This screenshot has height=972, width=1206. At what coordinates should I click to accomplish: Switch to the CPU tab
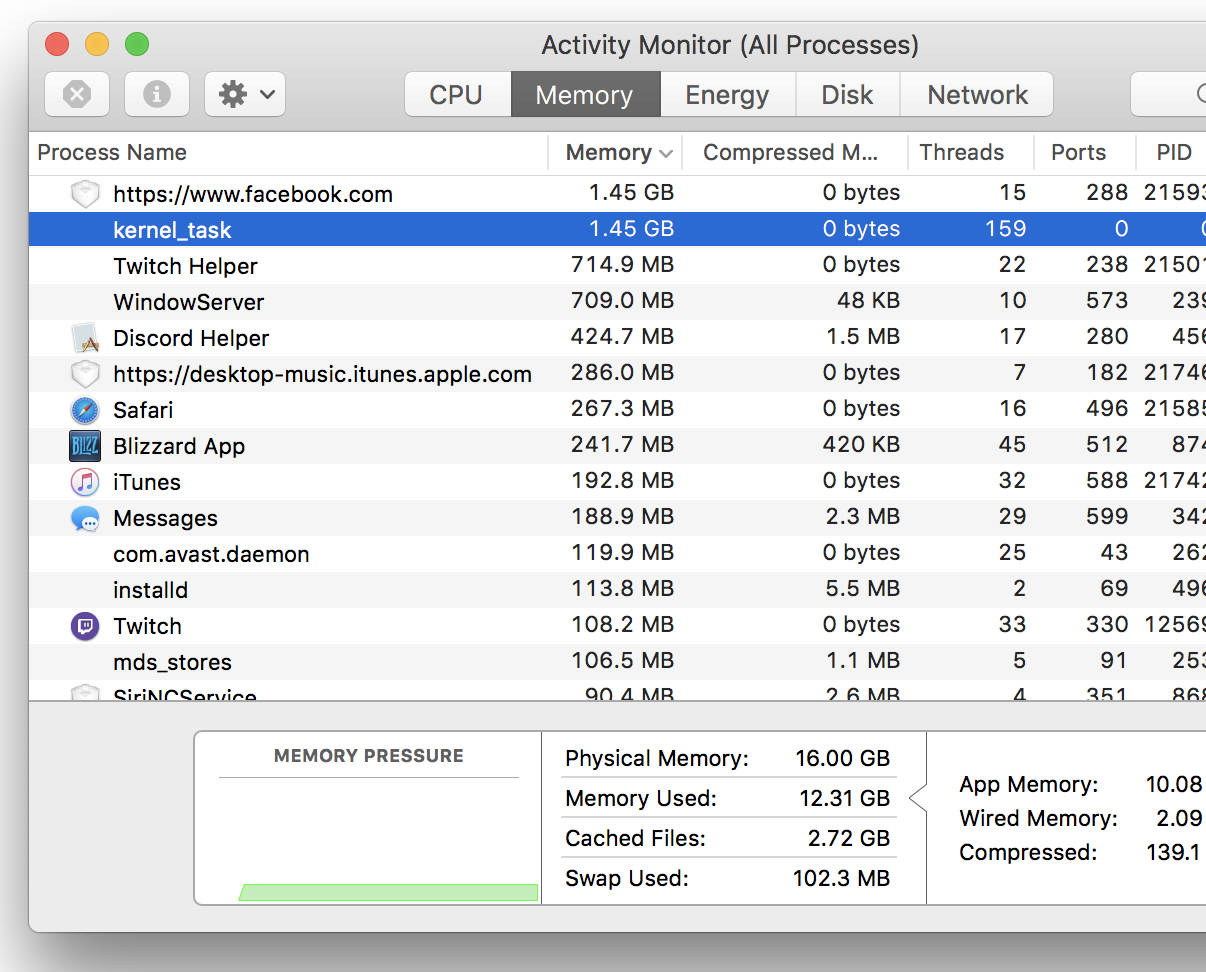coord(456,95)
